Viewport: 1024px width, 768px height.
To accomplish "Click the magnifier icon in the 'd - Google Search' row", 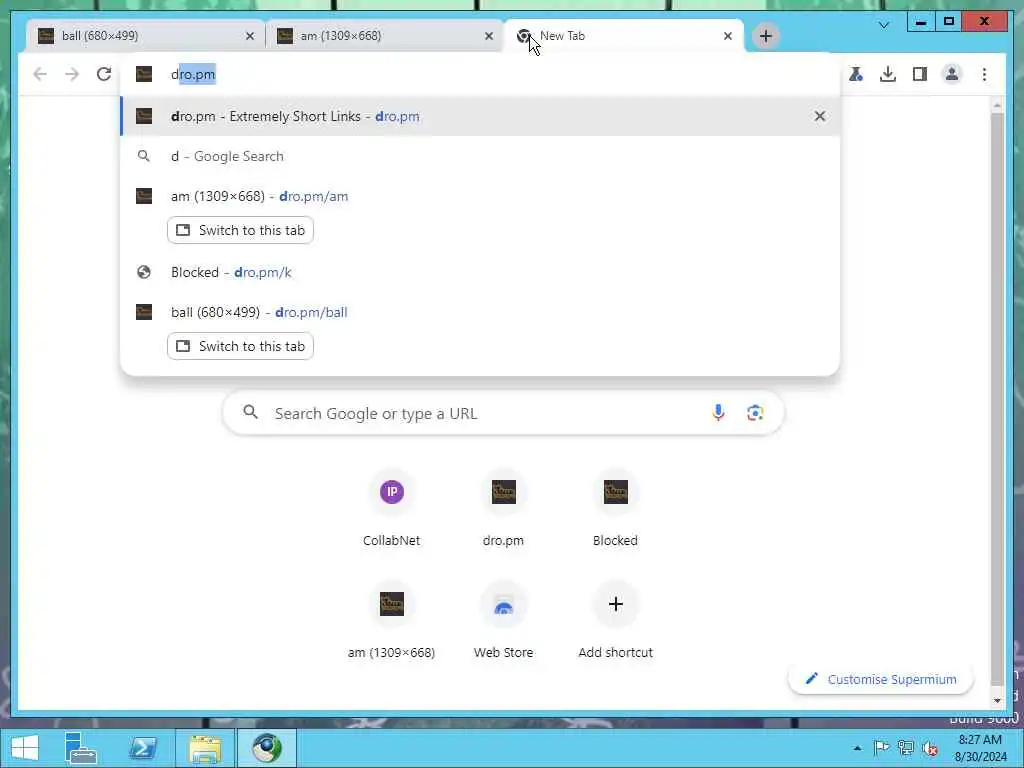I will (144, 156).
